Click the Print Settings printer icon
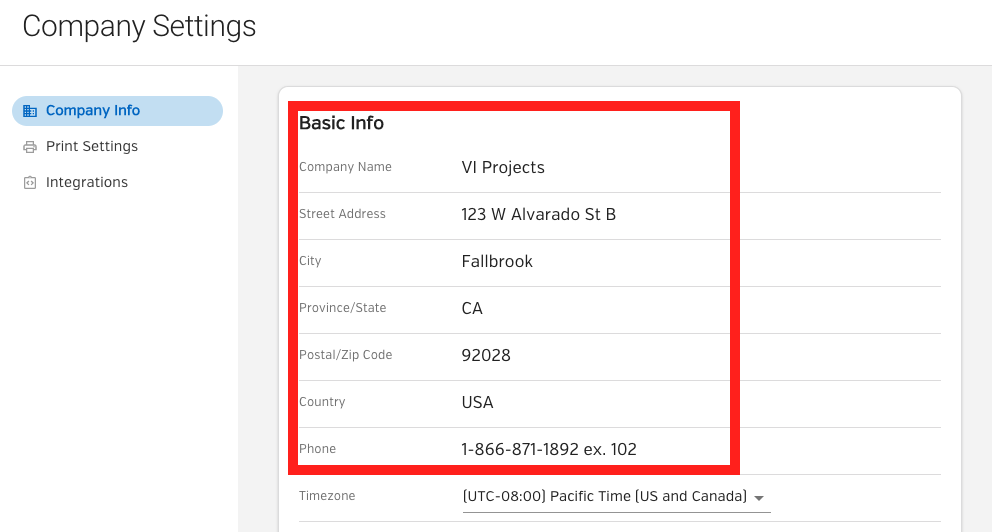992x532 pixels. (30, 147)
